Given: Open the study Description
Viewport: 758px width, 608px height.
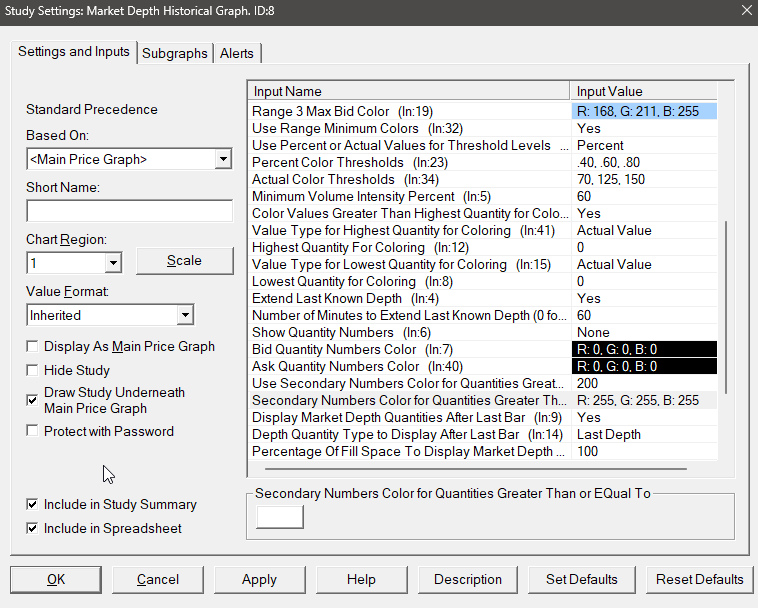Looking at the screenshot, I should [467, 579].
